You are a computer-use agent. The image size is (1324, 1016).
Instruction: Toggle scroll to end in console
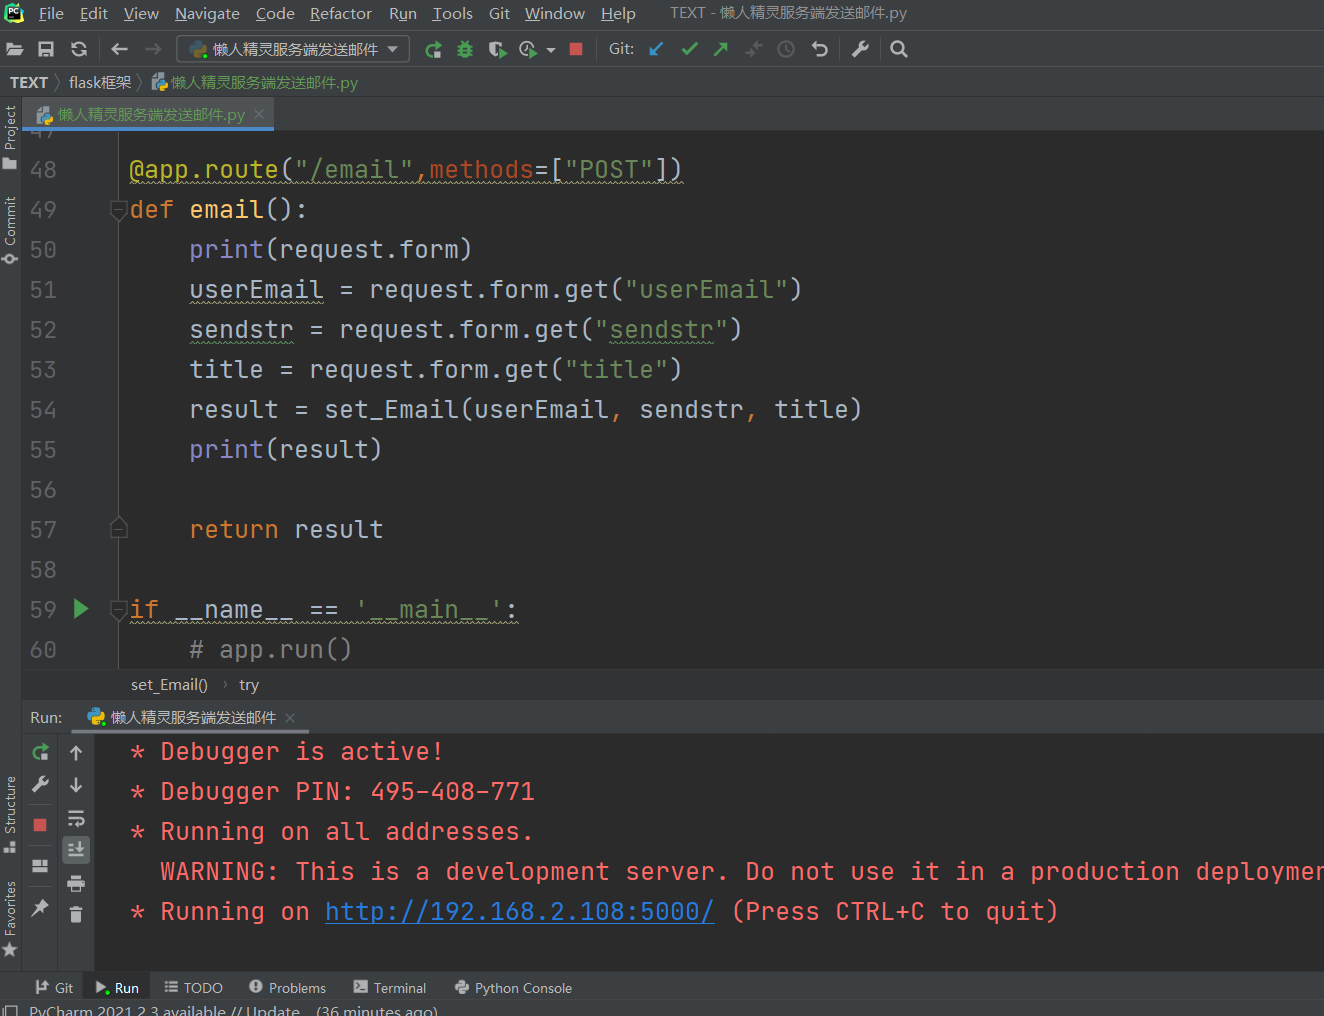coord(76,850)
